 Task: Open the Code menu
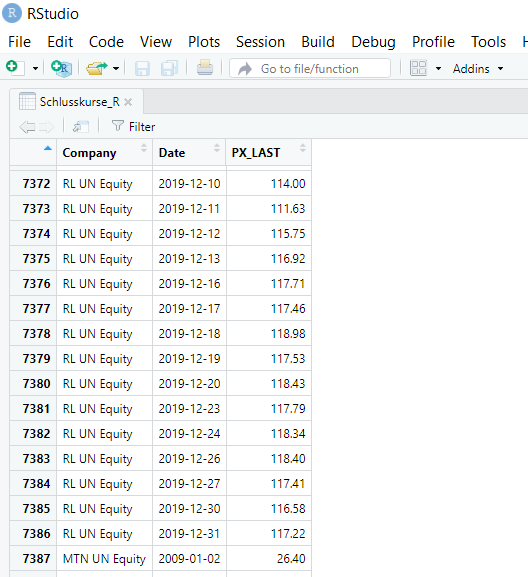(x=106, y=42)
